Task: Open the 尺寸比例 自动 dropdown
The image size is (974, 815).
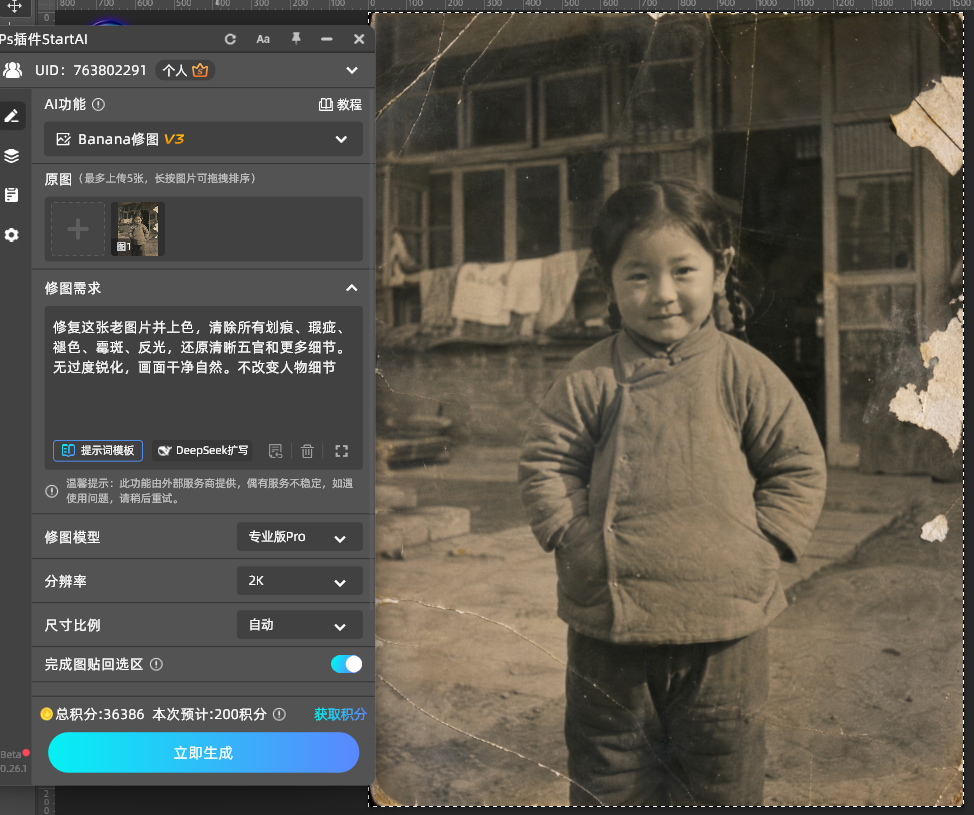Action: pos(299,625)
